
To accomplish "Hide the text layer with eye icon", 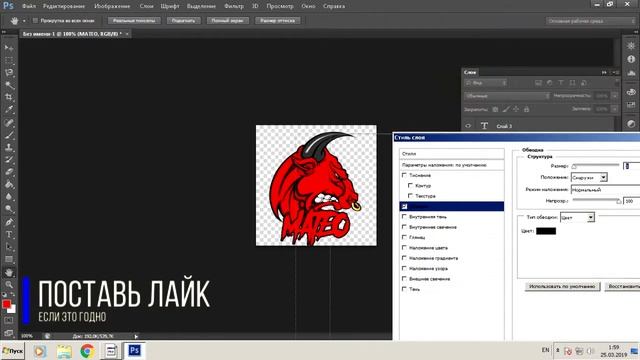I will point(468,126).
